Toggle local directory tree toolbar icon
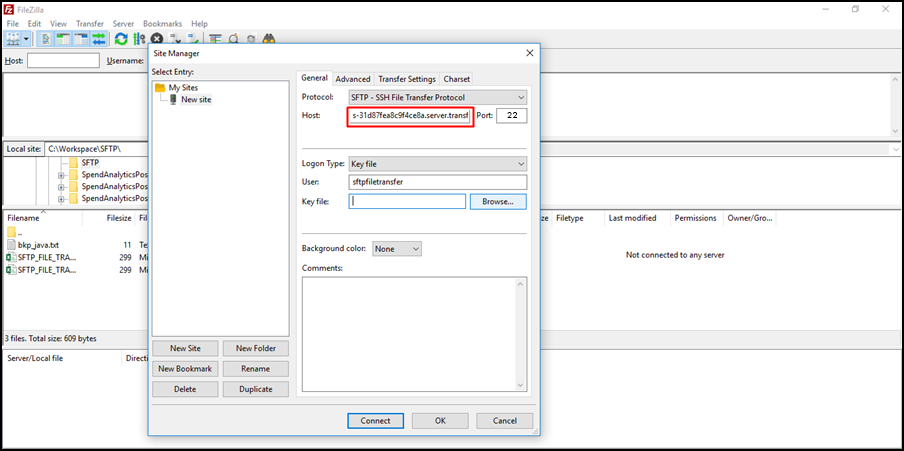Screen dimensions: 904x451 click(63, 39)
